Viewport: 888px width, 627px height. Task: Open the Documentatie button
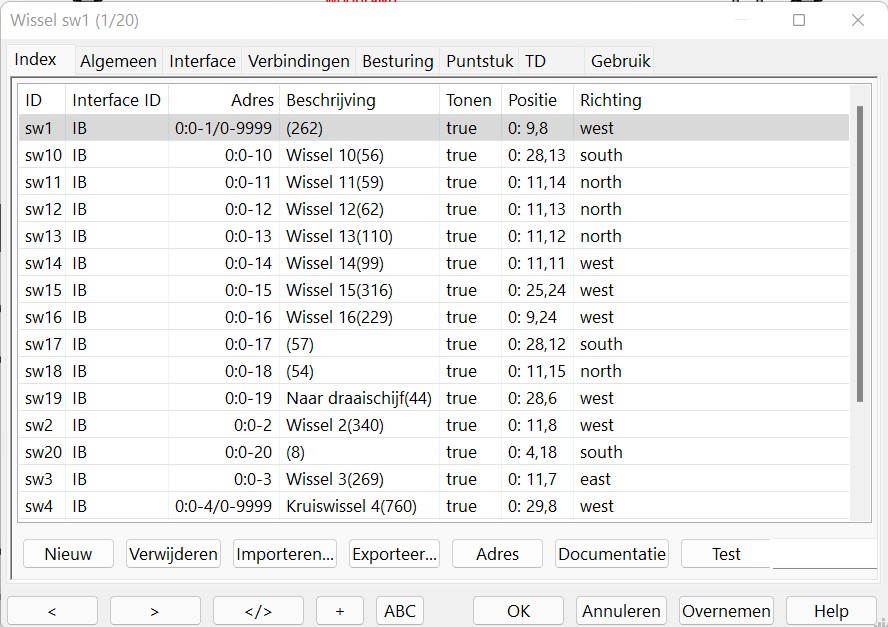click(612, 554)
